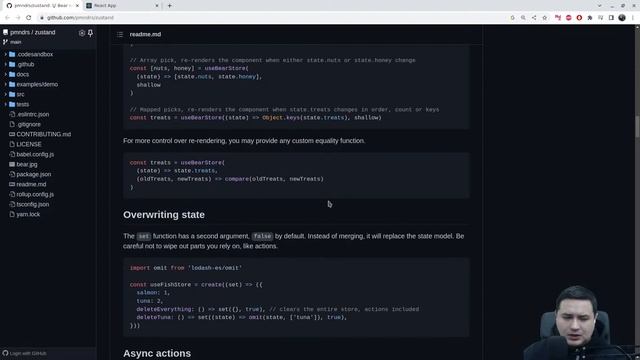Click the page vertical scrollbar thumb
This screenshot has height=360, width=640.
click(637, 127)
